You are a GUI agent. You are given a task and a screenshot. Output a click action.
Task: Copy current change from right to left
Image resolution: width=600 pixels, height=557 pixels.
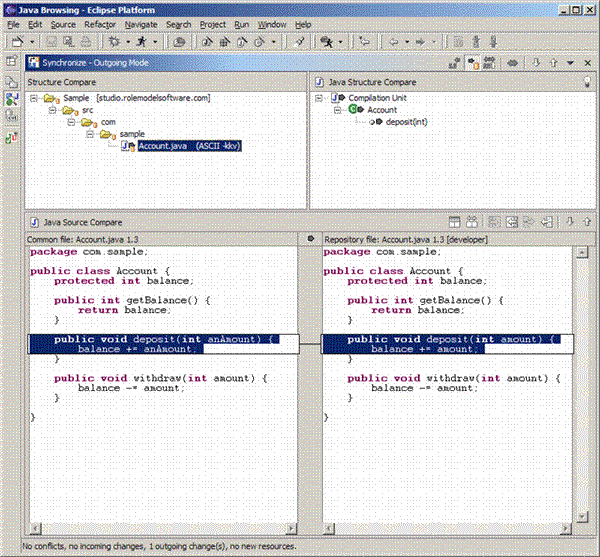coord(547,221)
